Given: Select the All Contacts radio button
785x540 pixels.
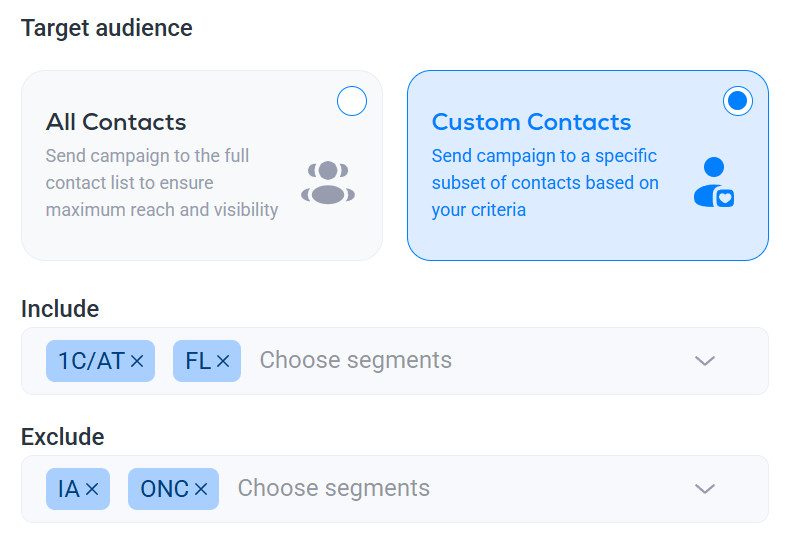Looking at the screenshot, I should [x=352, y=101].
